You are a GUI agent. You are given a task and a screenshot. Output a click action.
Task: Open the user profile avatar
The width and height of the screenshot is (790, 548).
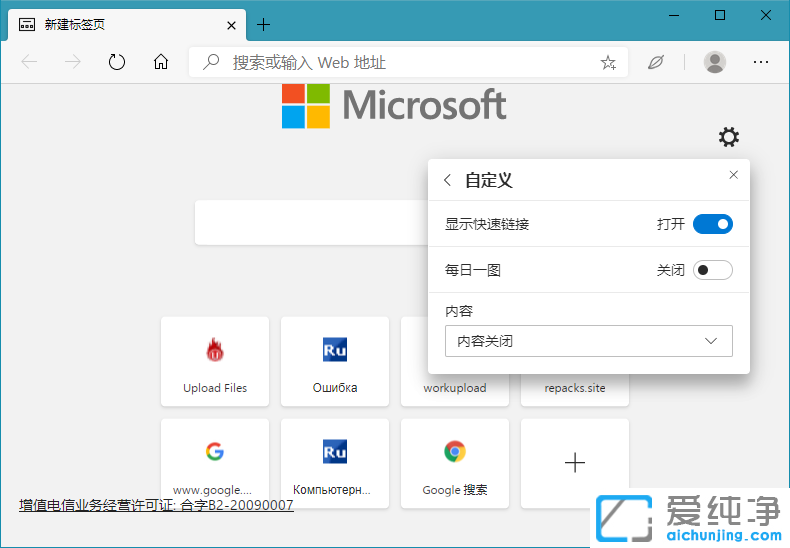(x=714, y=62)
